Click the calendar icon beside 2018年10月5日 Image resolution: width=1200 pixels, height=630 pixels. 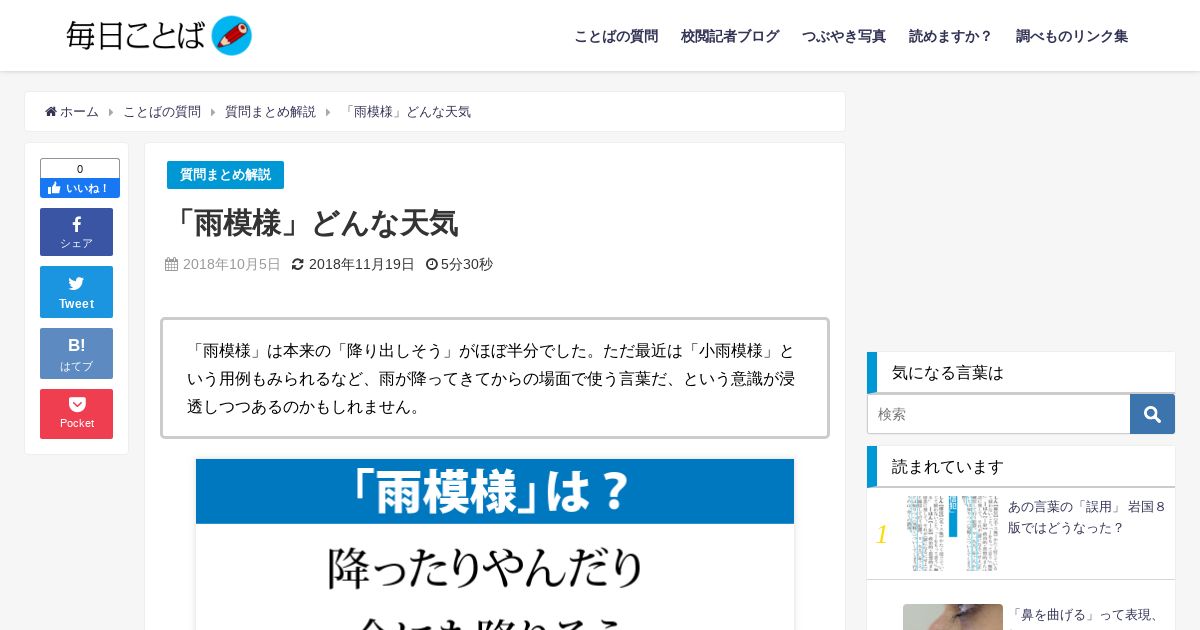pos(171,264)
